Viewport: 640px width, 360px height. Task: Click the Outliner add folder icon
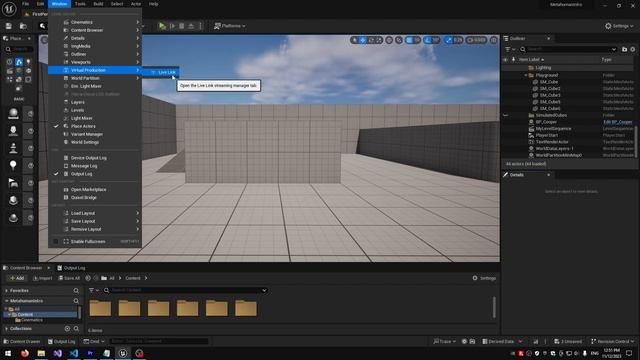click(x=624, y=49)
